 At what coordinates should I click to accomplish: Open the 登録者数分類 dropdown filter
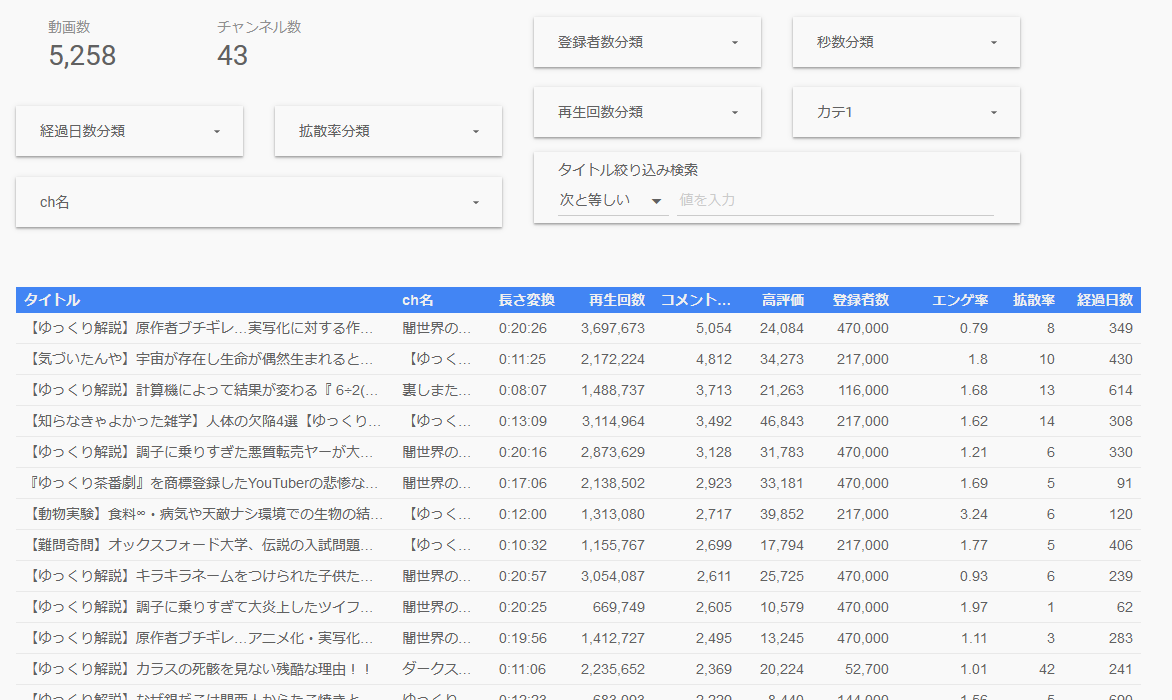click(x=647, y=42)
